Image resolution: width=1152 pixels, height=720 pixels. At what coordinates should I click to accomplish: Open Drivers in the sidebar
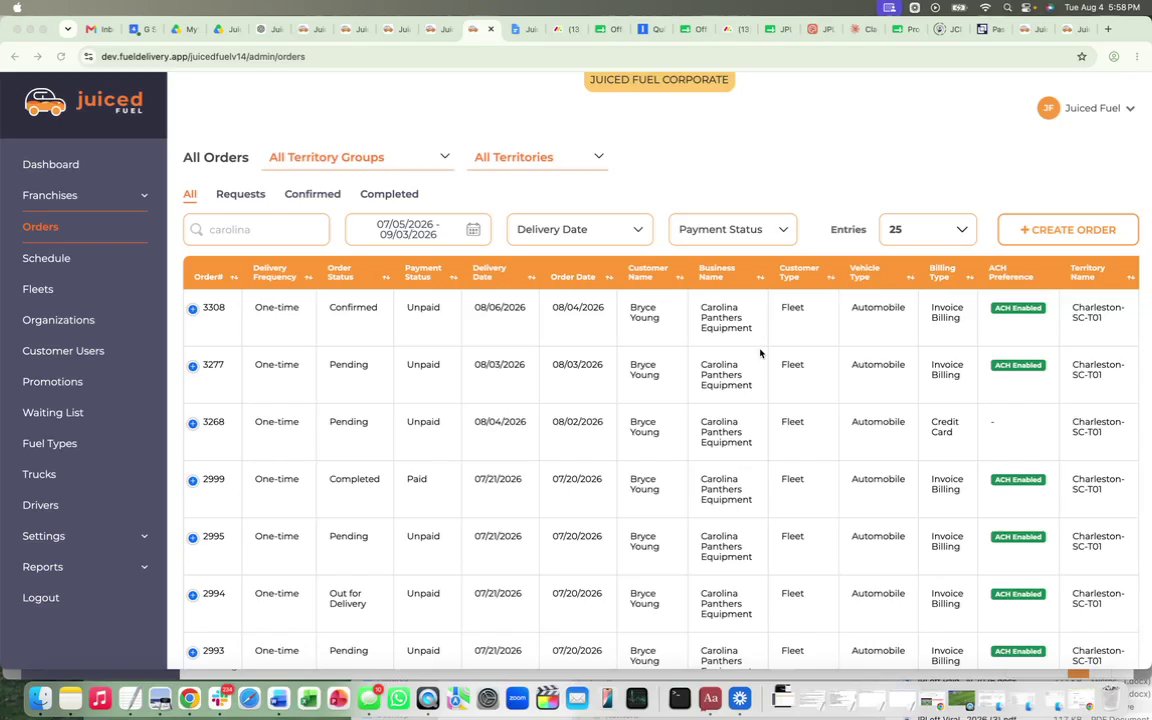(x=40, y=505)
